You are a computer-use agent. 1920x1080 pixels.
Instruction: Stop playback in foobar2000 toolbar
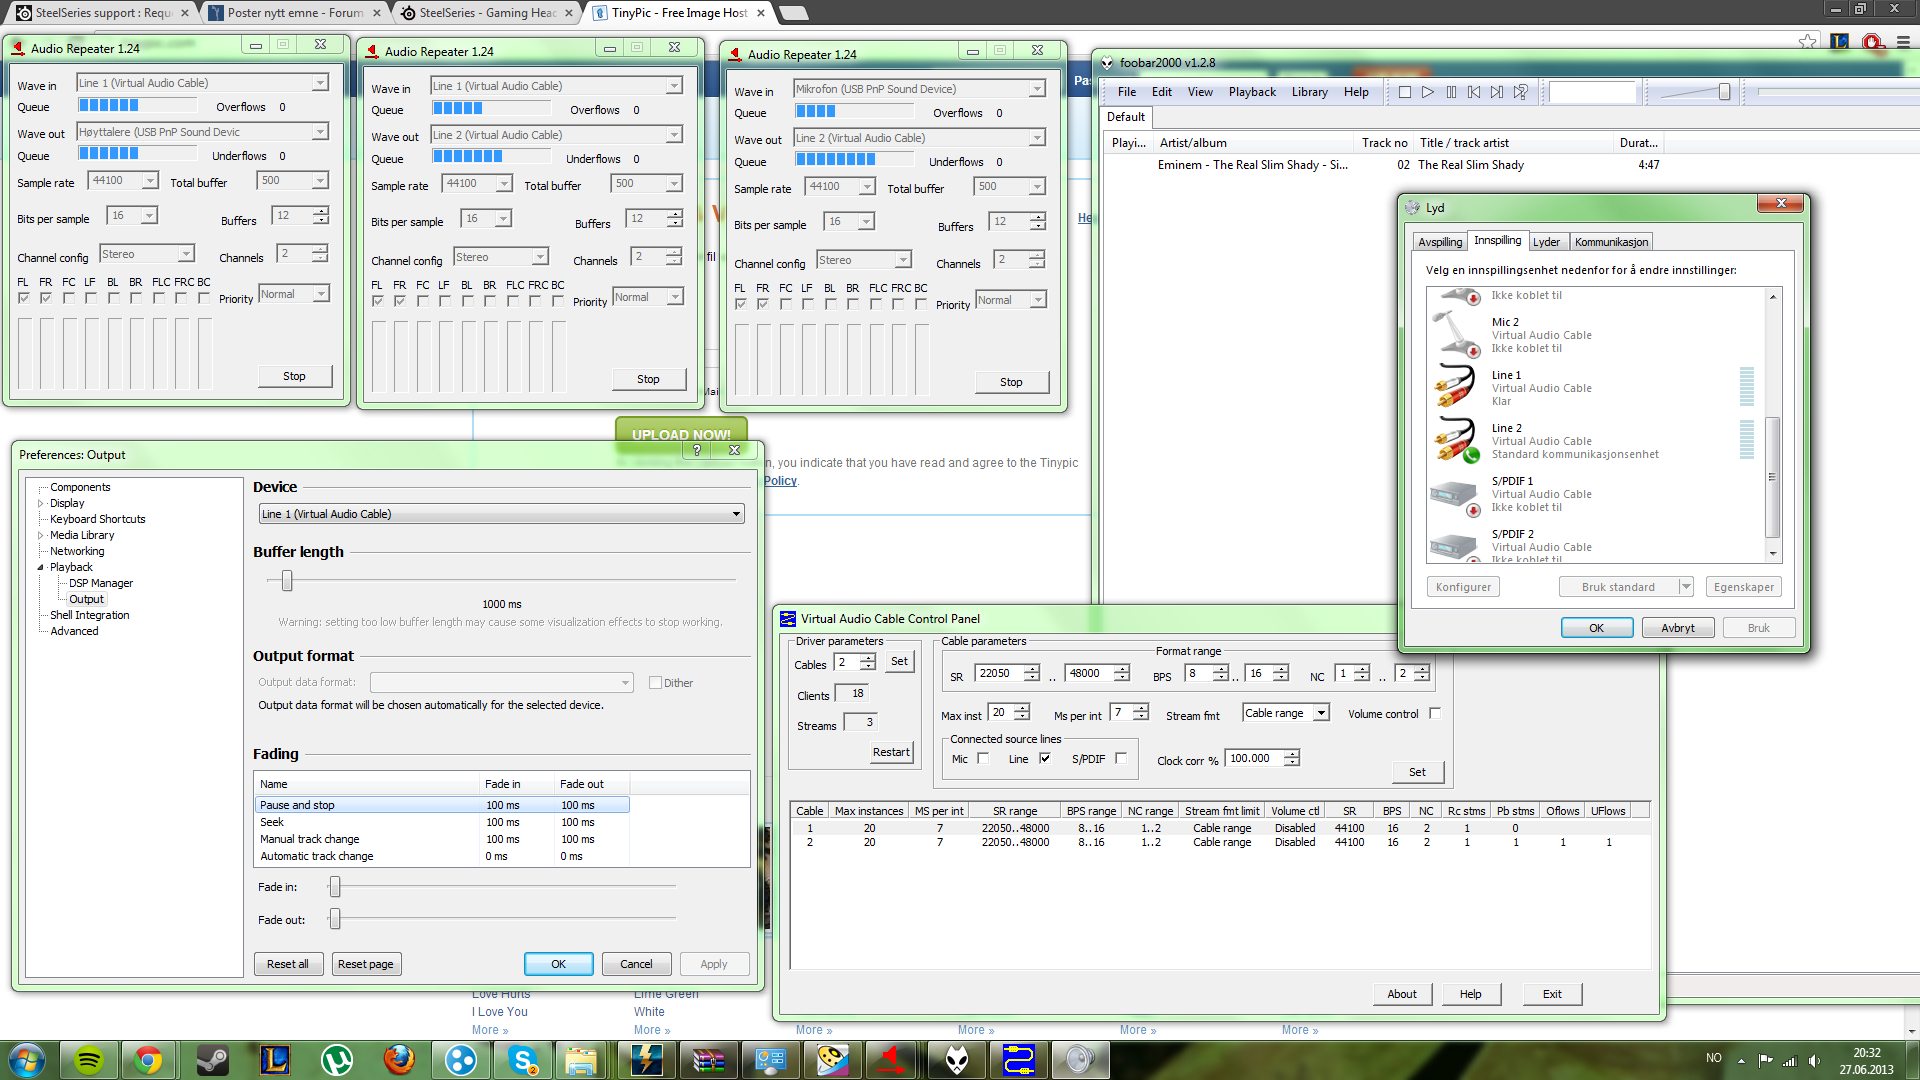pyautogui.click(x=1405, y=92)
